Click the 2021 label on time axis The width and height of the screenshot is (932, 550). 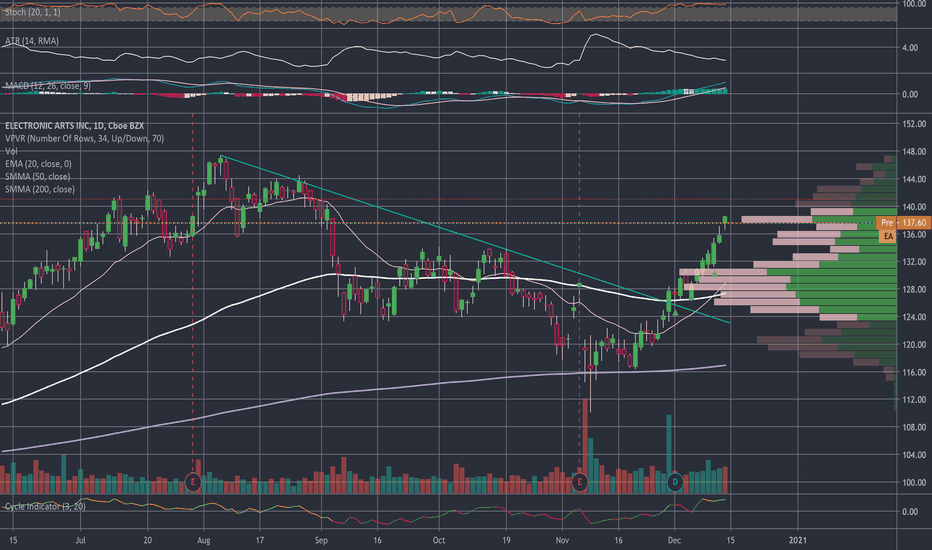[x=798, y=540]
